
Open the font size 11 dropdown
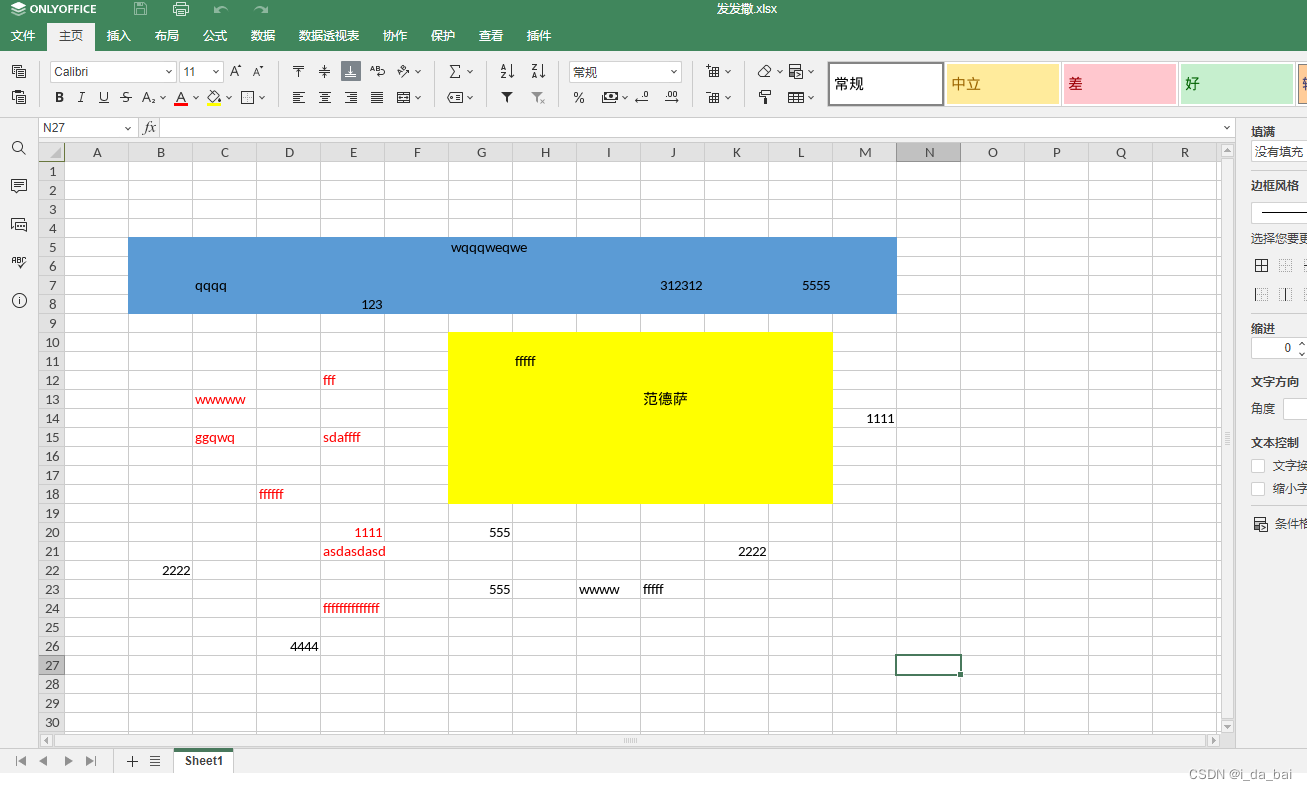click(x=216, y=72)
